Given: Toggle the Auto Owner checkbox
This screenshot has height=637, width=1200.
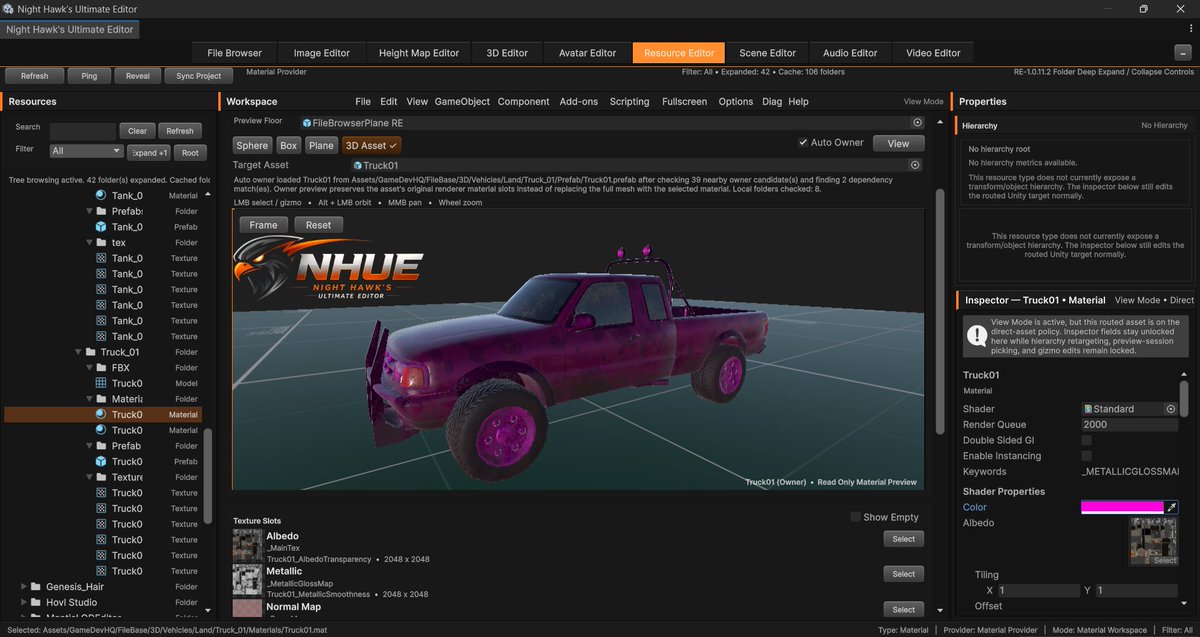Looking at the screenshot, I should (803, 143).
